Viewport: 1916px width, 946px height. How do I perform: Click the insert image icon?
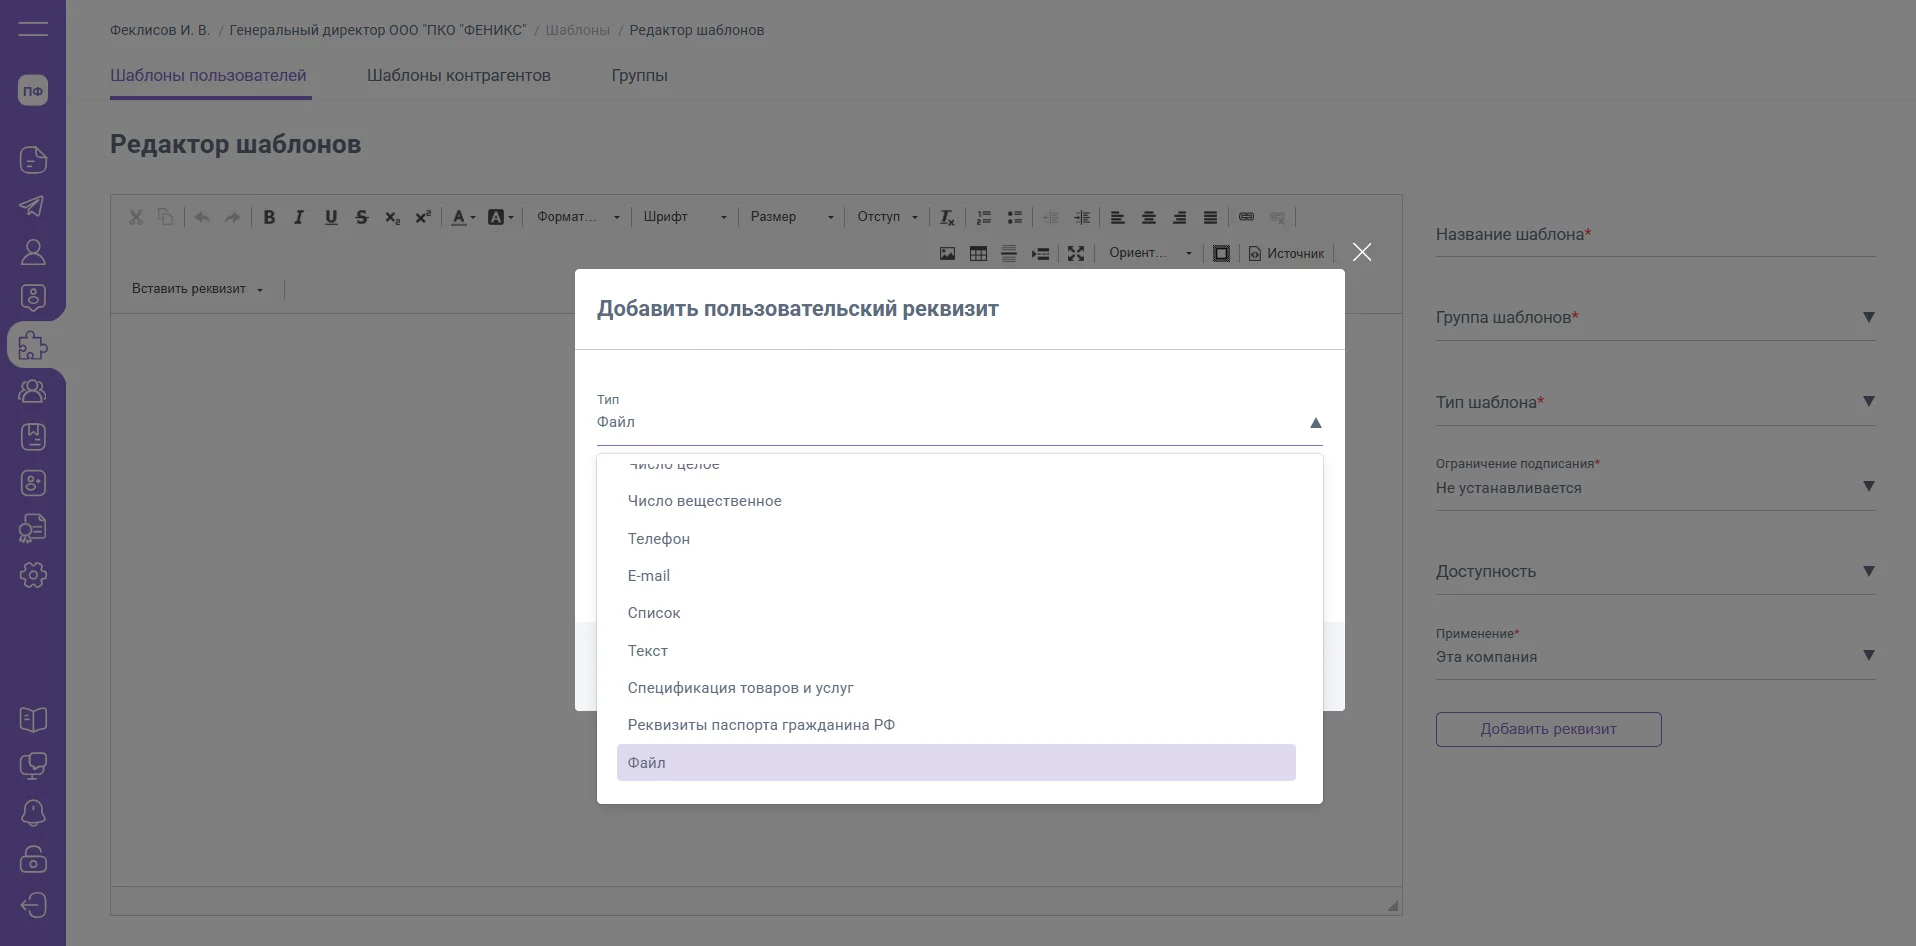(947, 254)
